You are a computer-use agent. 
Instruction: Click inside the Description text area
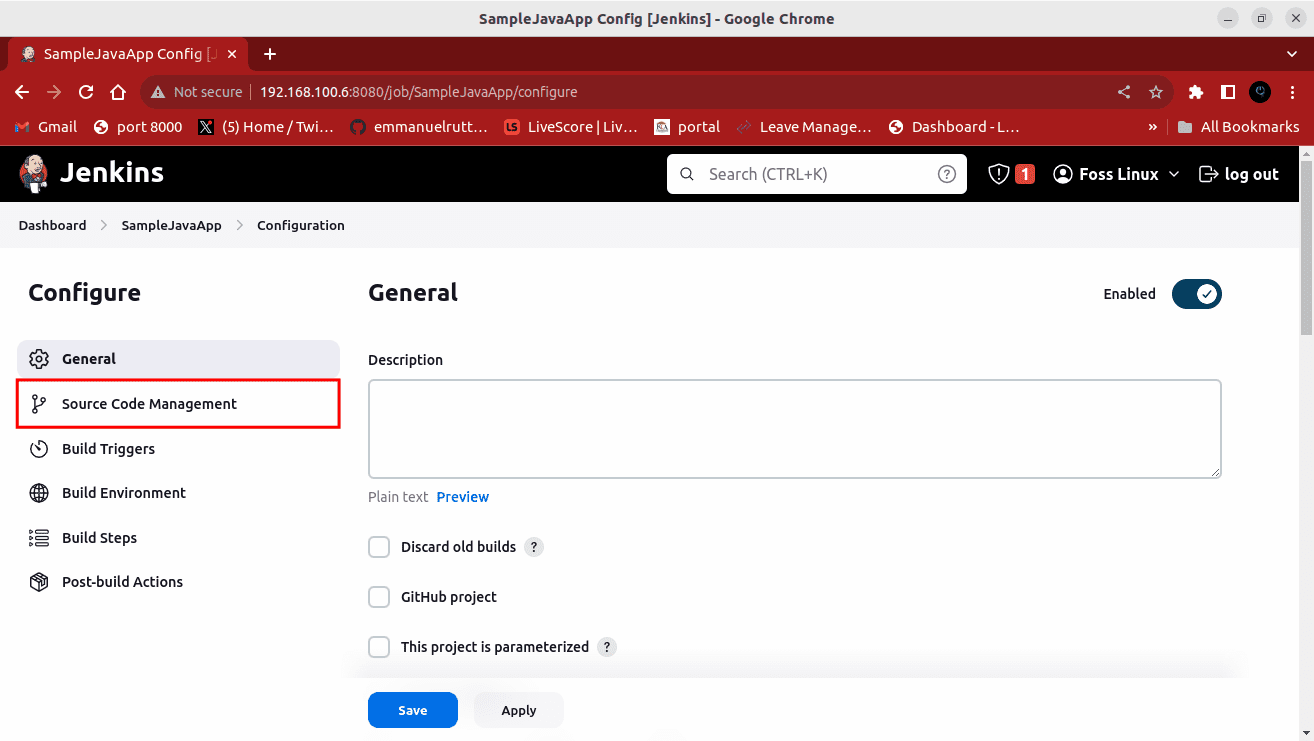pyautogui.click(x=794, y=428)
